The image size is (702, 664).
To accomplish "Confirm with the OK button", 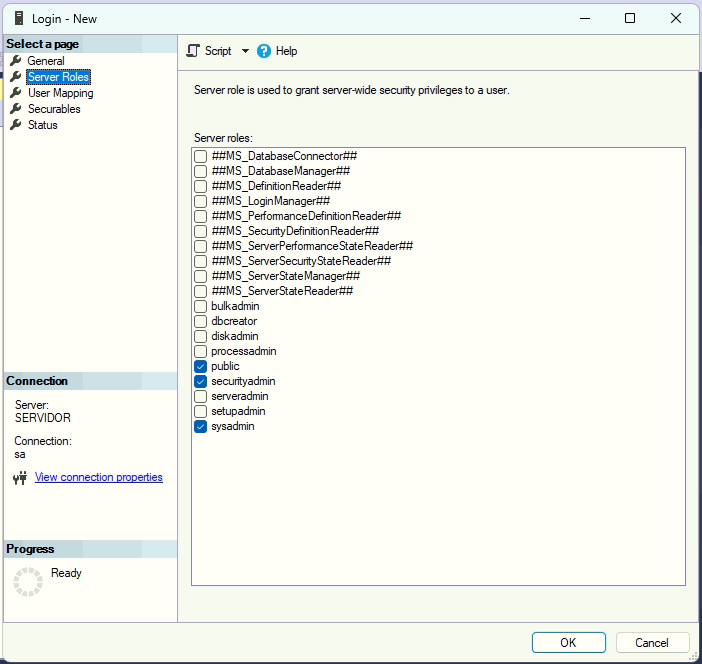I will [x=569, y=643].
